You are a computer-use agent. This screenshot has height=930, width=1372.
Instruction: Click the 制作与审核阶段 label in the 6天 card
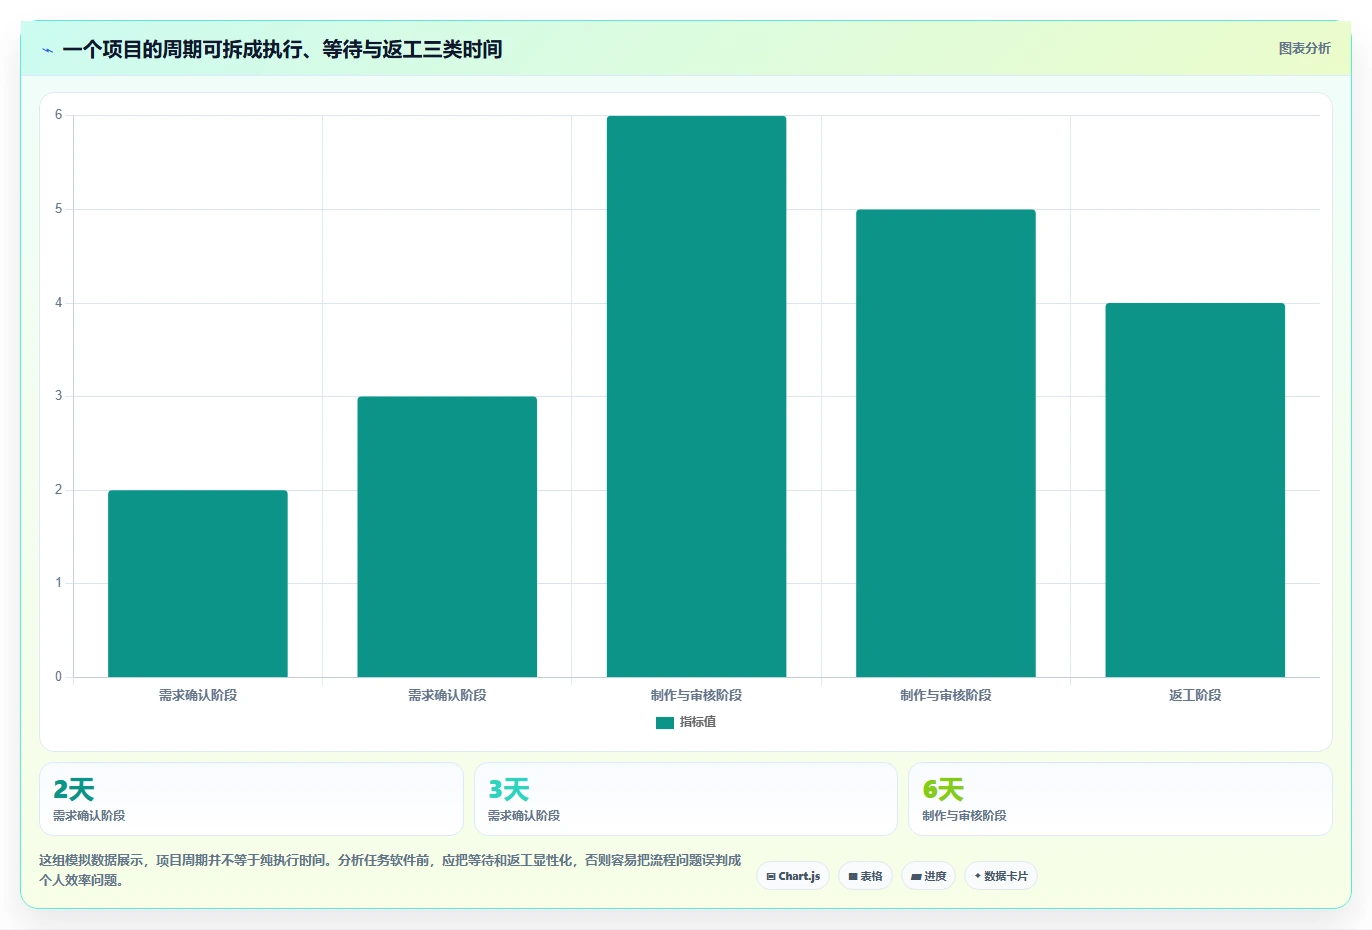[x=964, y=816]
